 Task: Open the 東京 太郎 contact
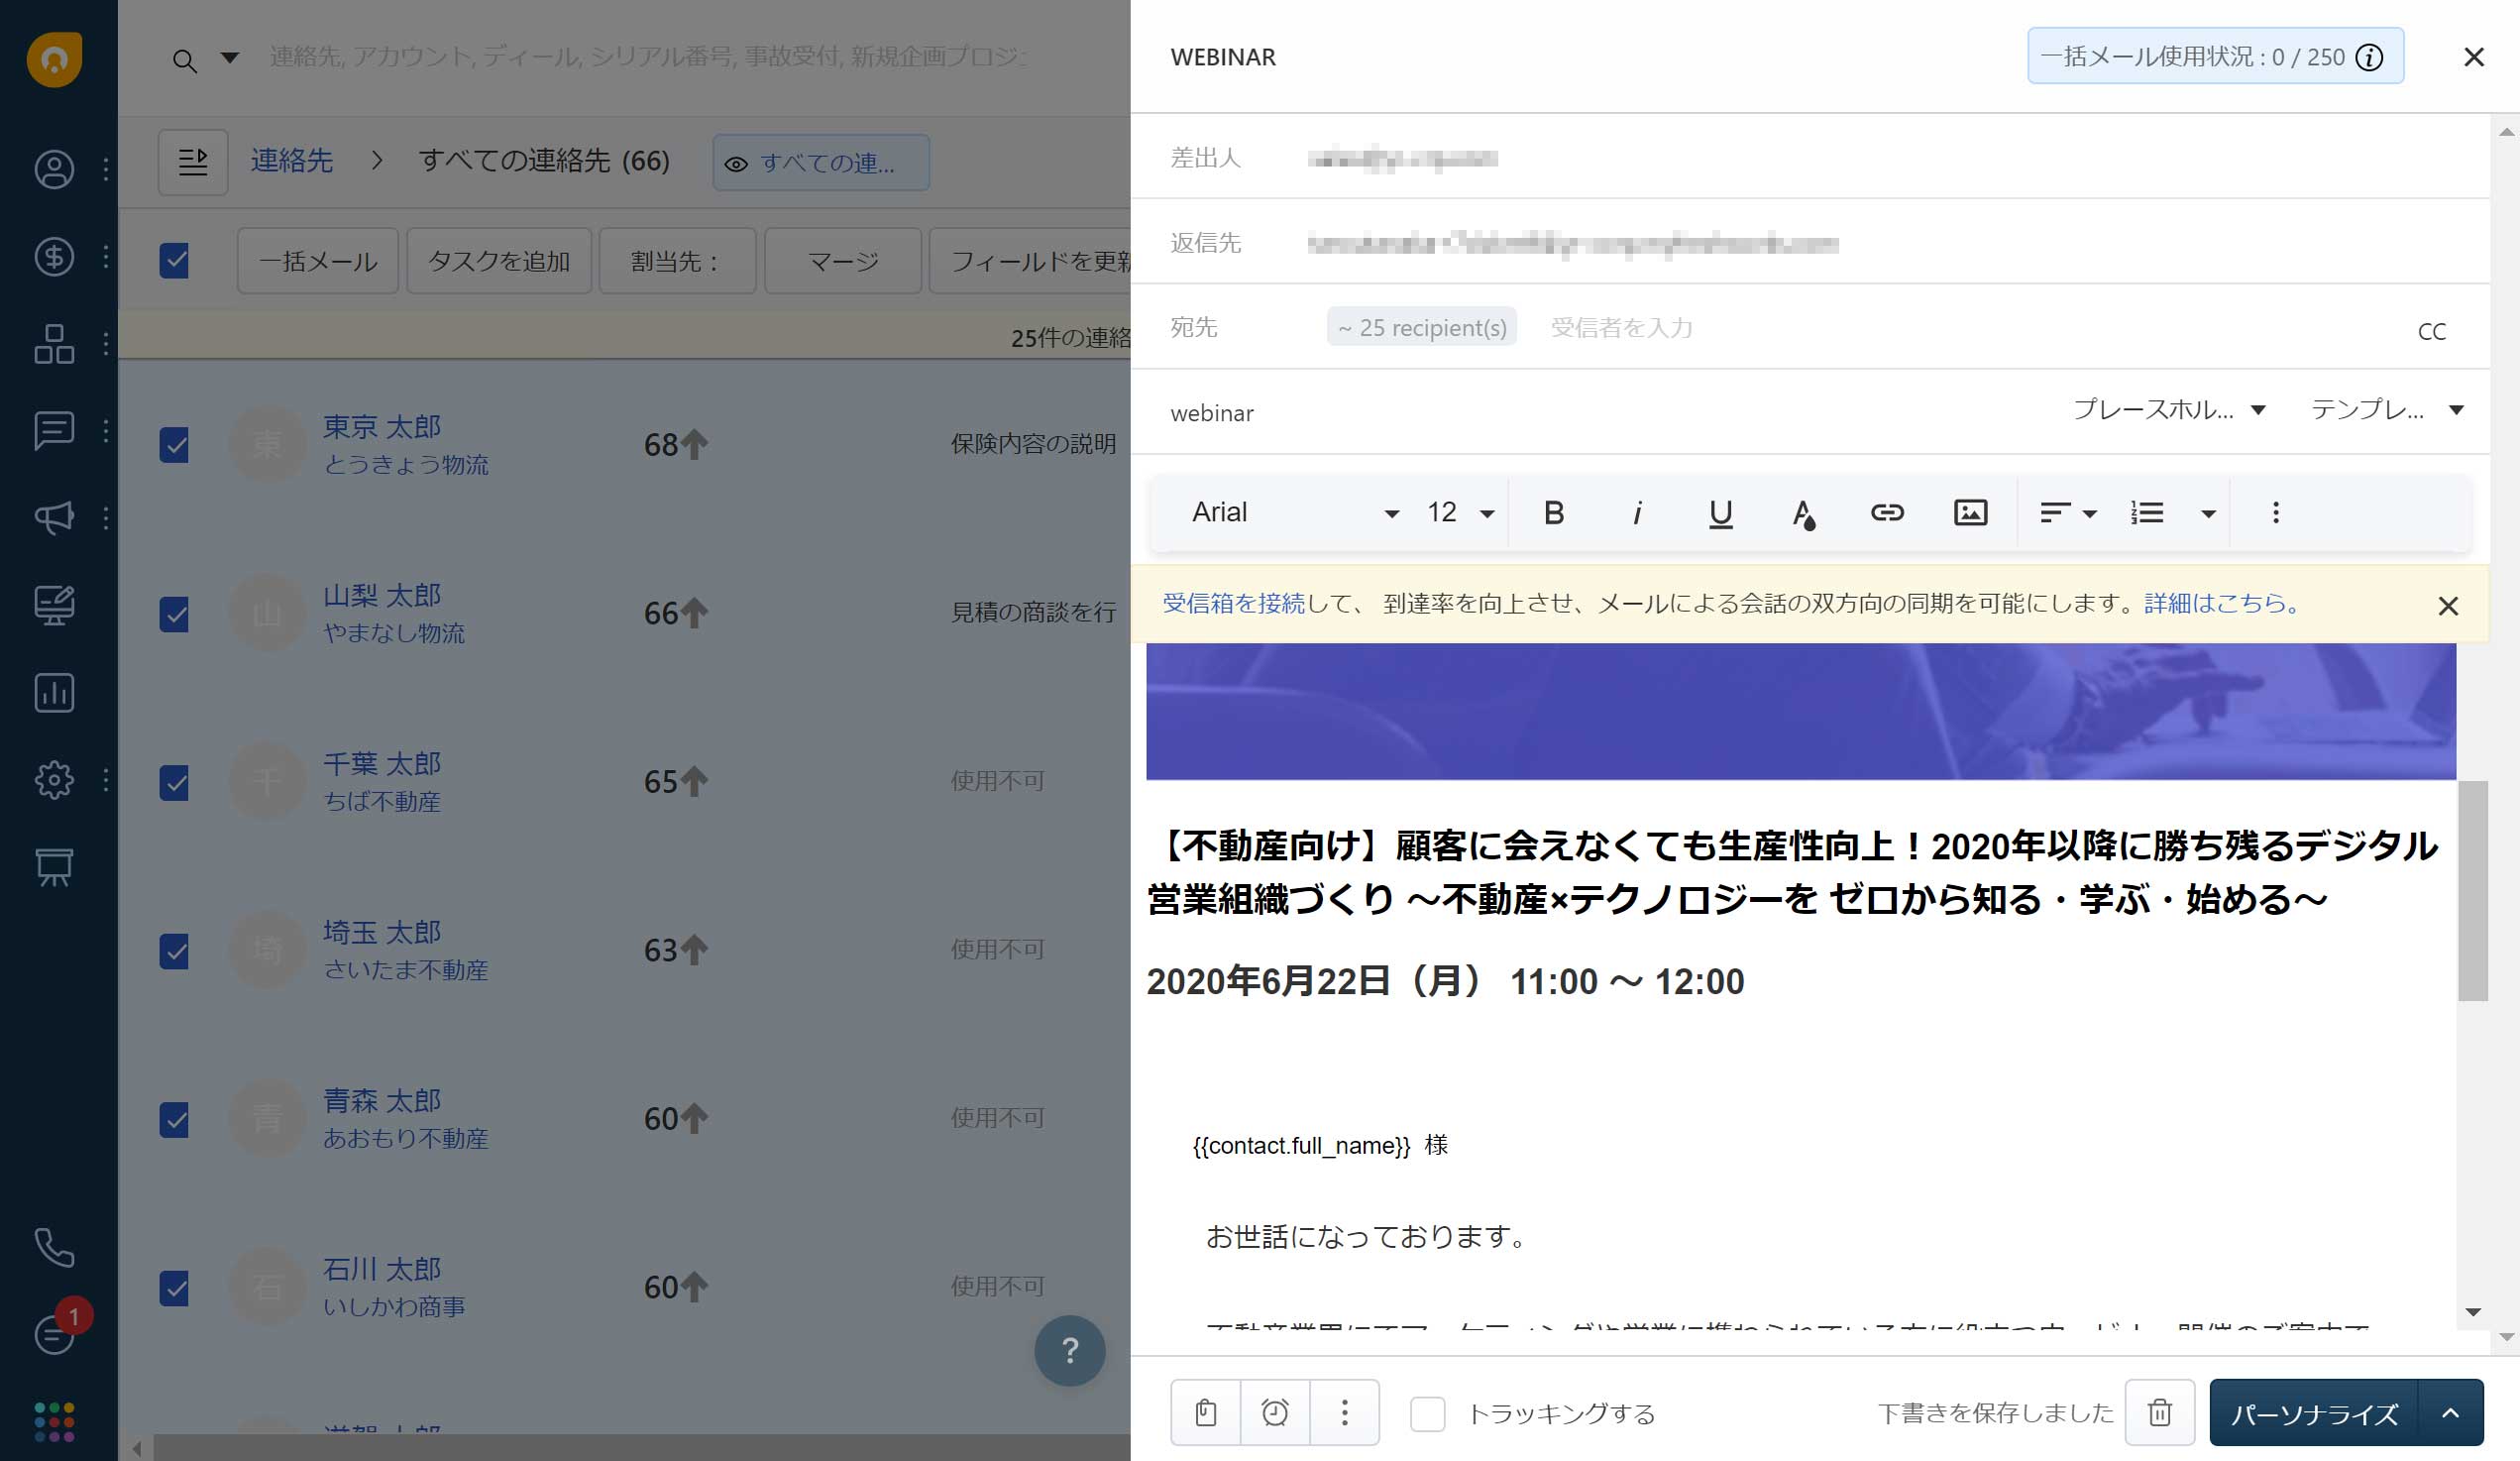tap(381, 427)
